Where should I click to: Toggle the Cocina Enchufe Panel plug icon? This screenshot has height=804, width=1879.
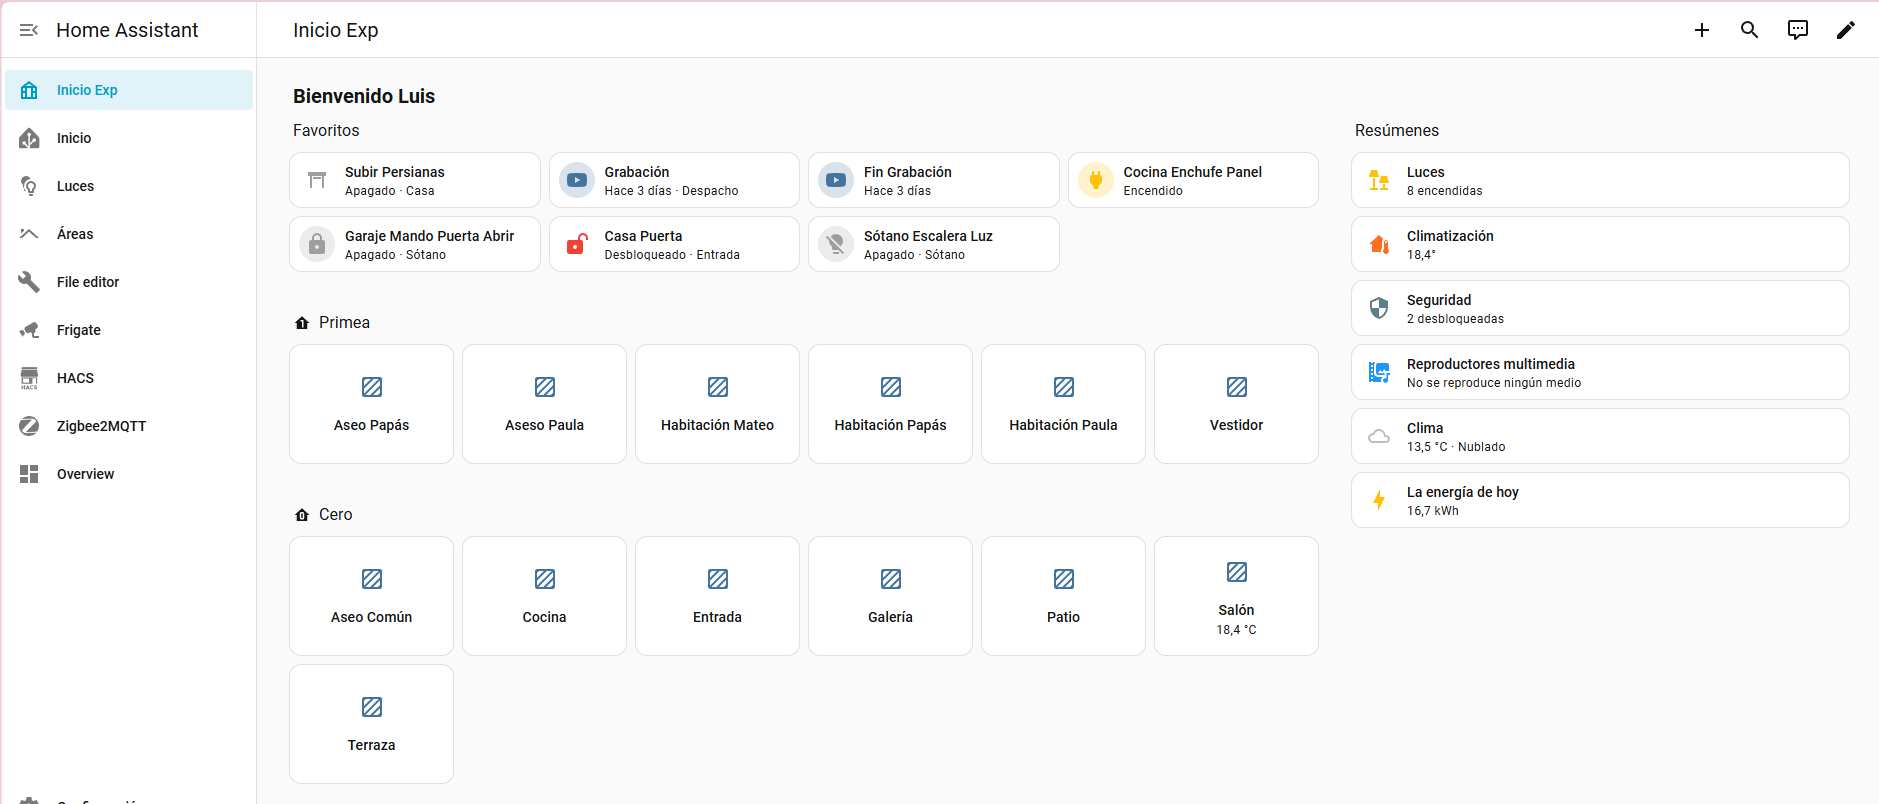tap(1095, 180)
